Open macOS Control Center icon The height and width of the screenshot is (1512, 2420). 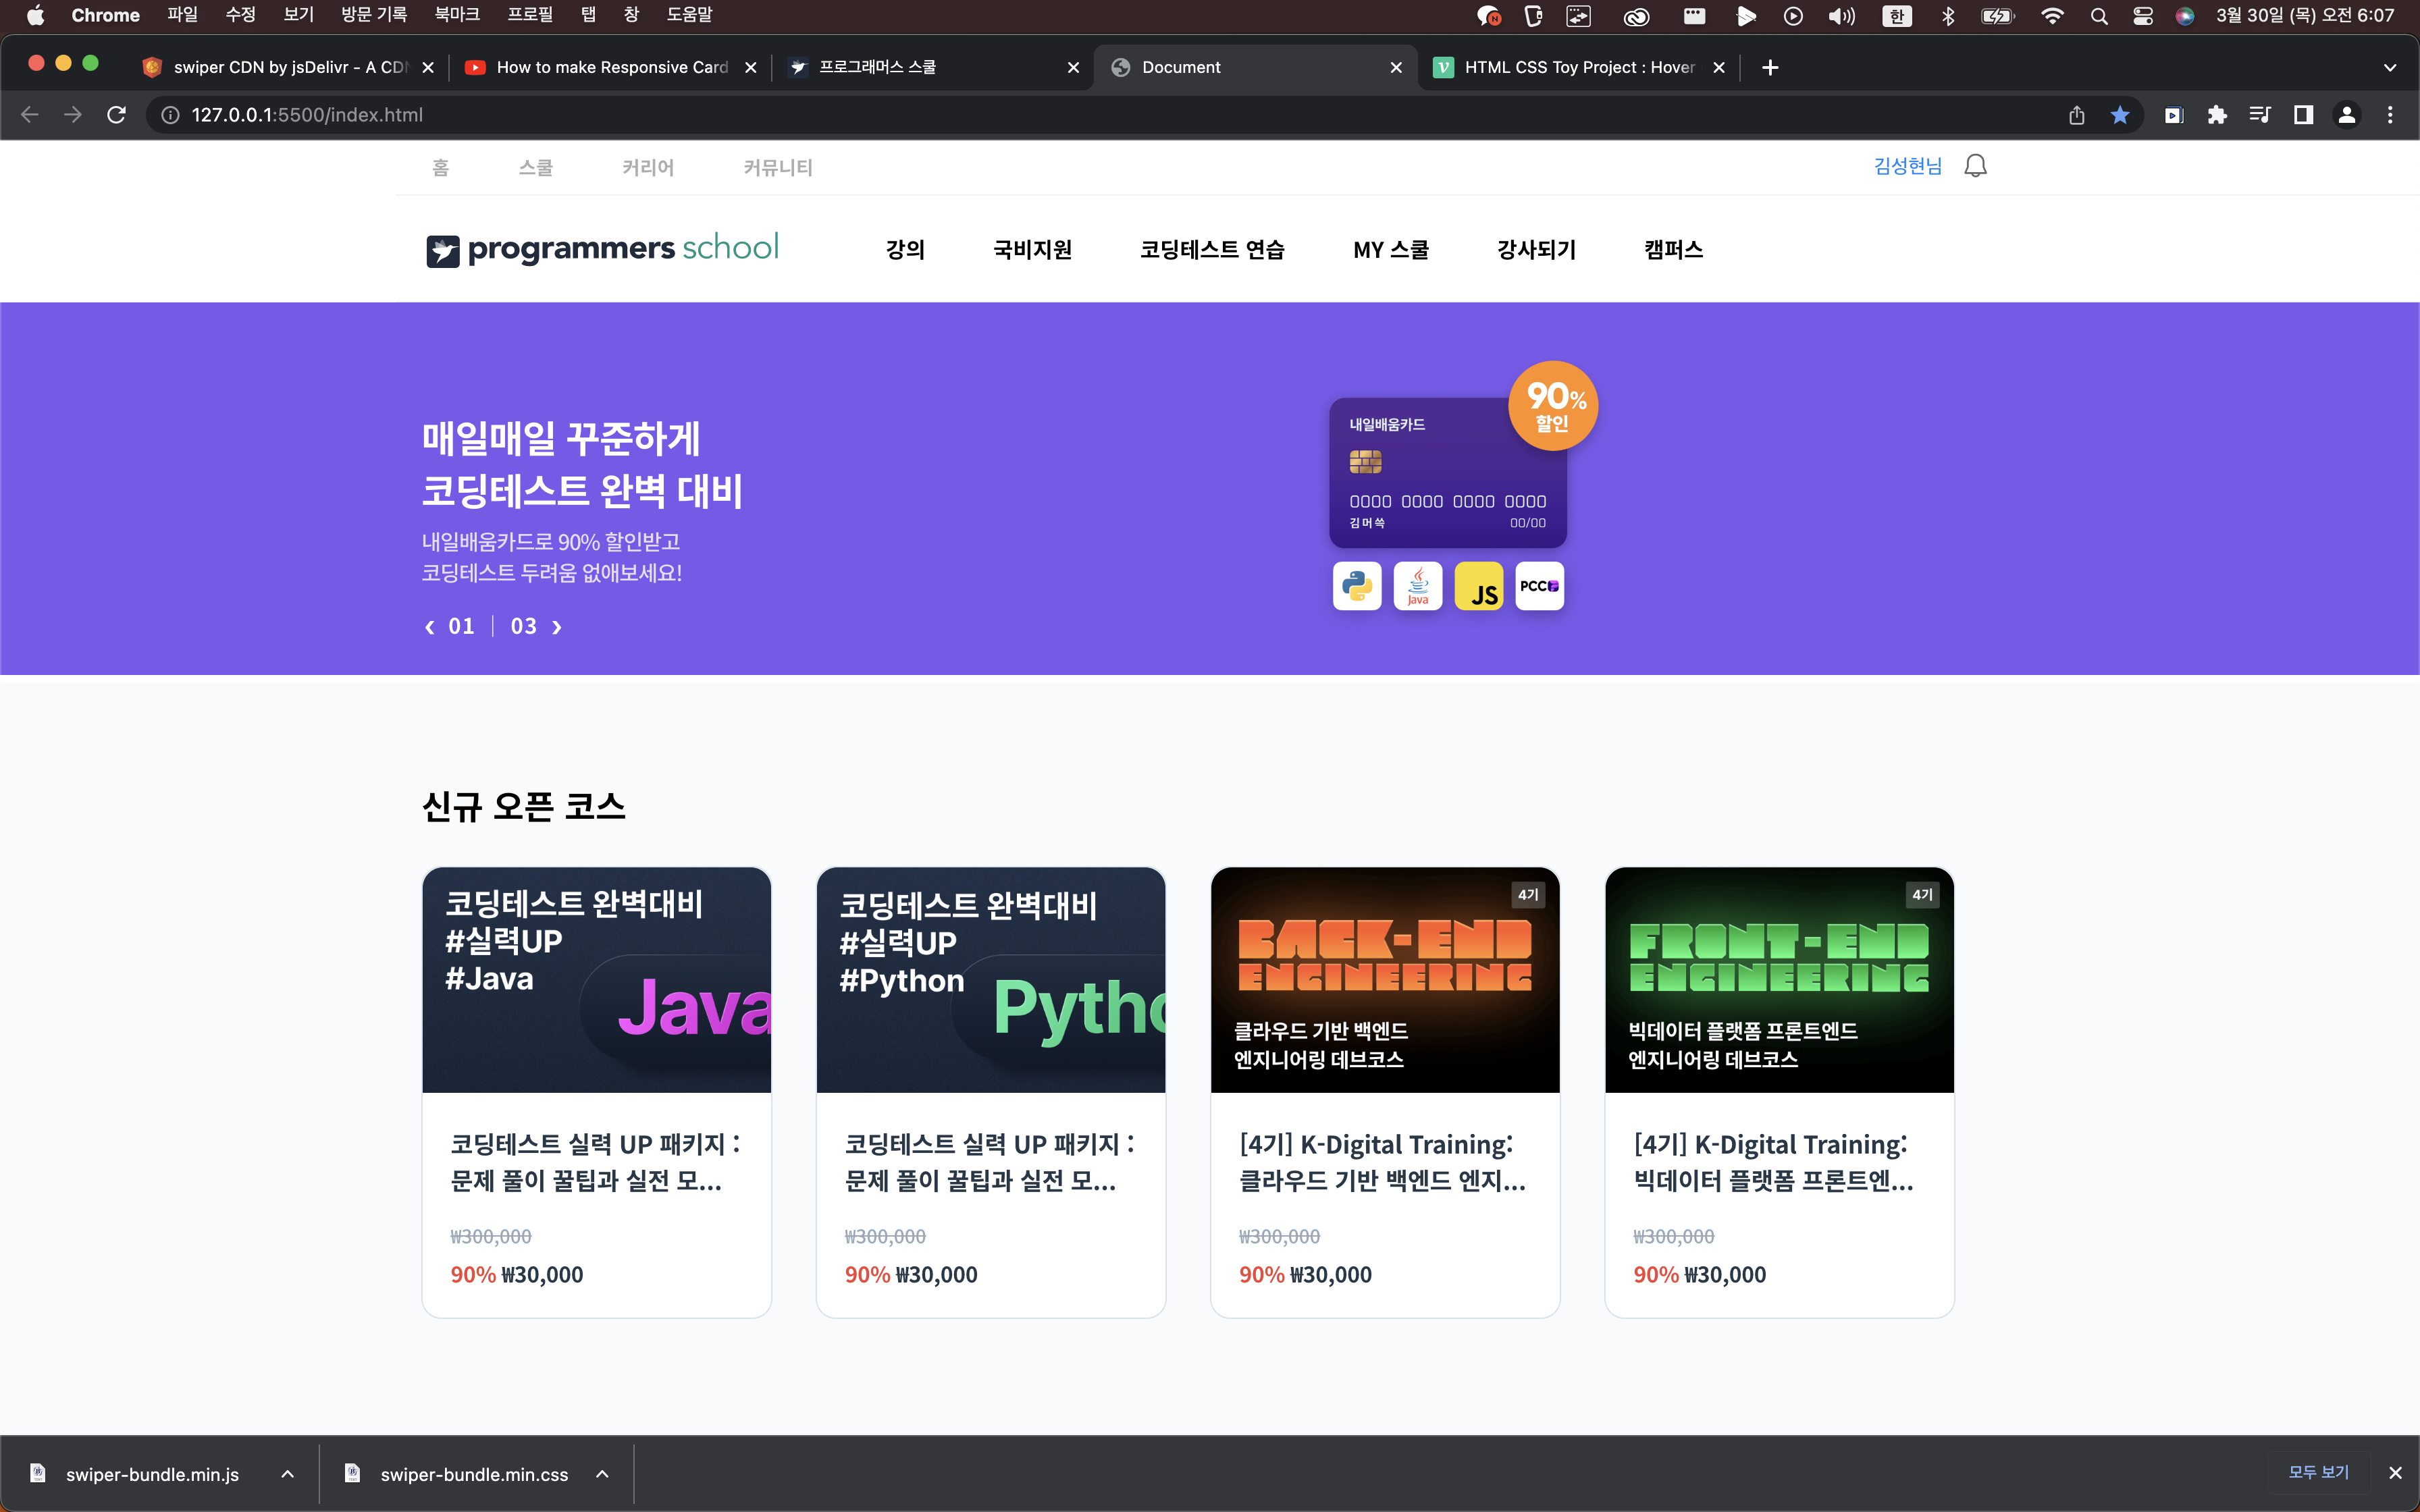point(2143,16)
